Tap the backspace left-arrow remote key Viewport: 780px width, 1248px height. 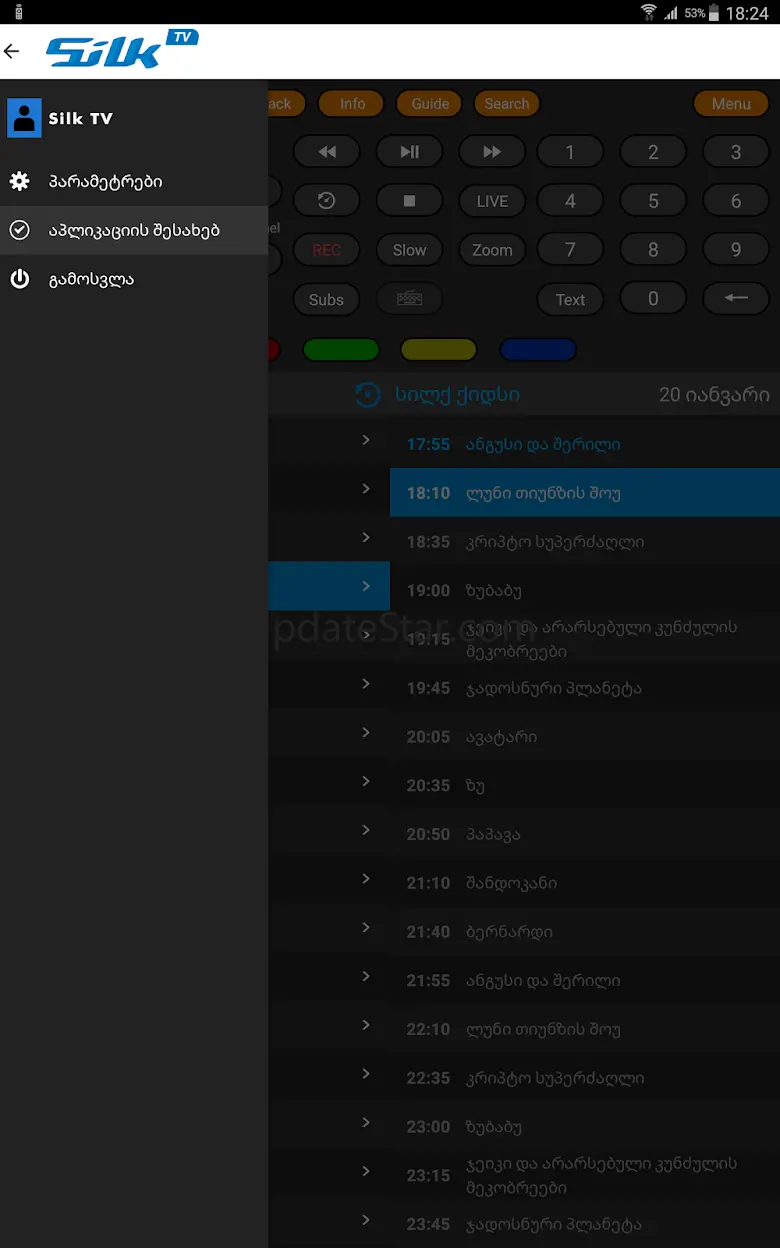click(736, 298)
